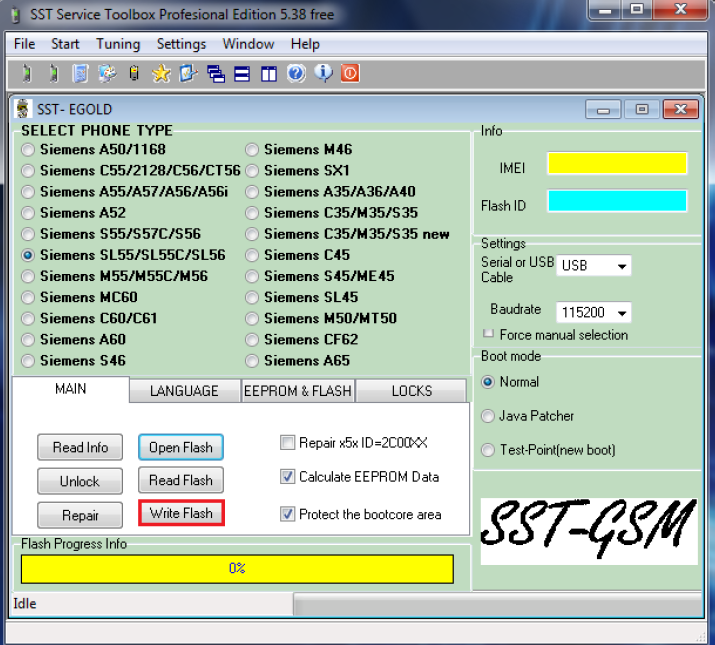Switch to the MAIN tab
This screenshot has width=715, height=645.
point(70,389)
